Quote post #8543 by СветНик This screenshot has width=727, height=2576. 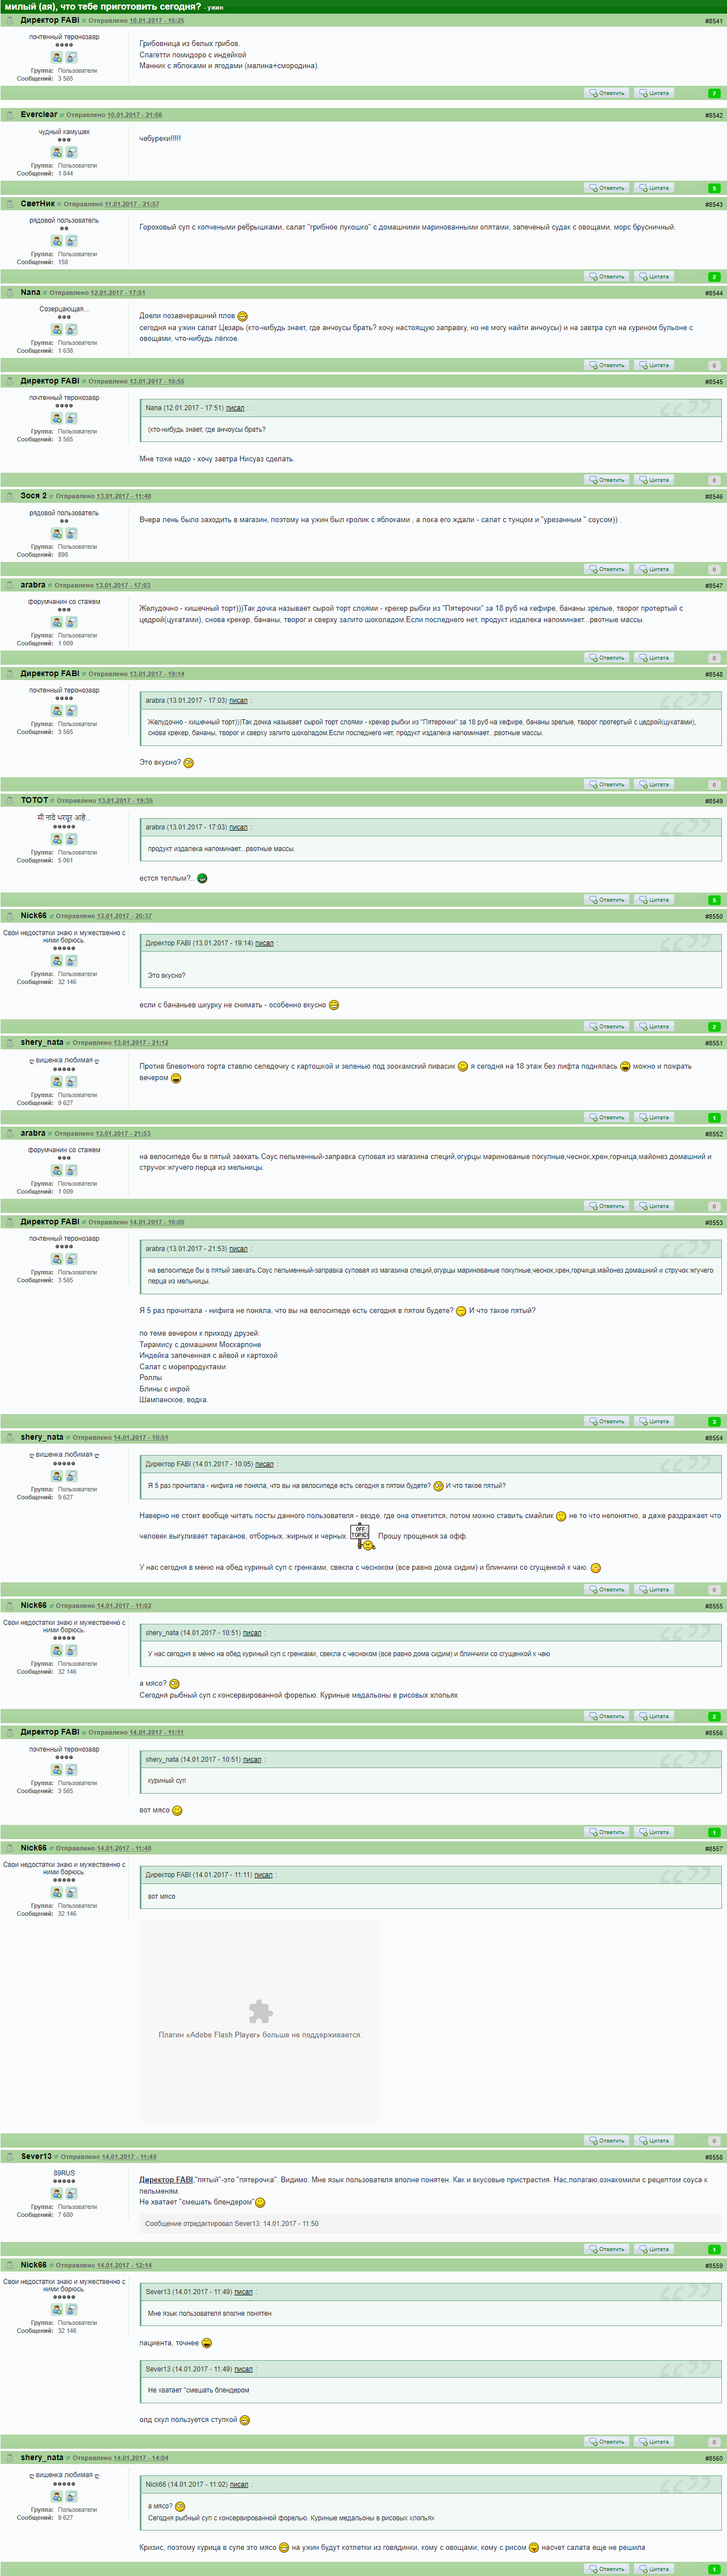click(654, 276)
